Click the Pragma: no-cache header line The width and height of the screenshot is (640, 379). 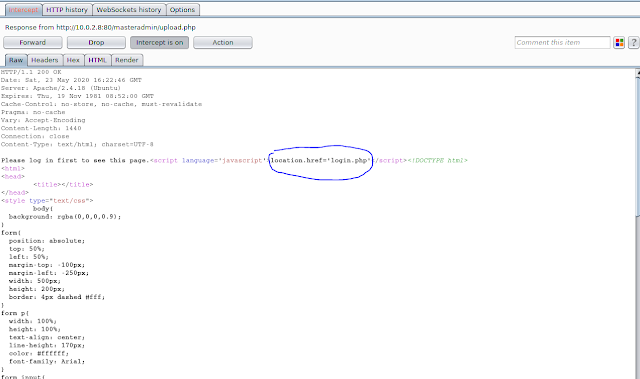[33, 112]
